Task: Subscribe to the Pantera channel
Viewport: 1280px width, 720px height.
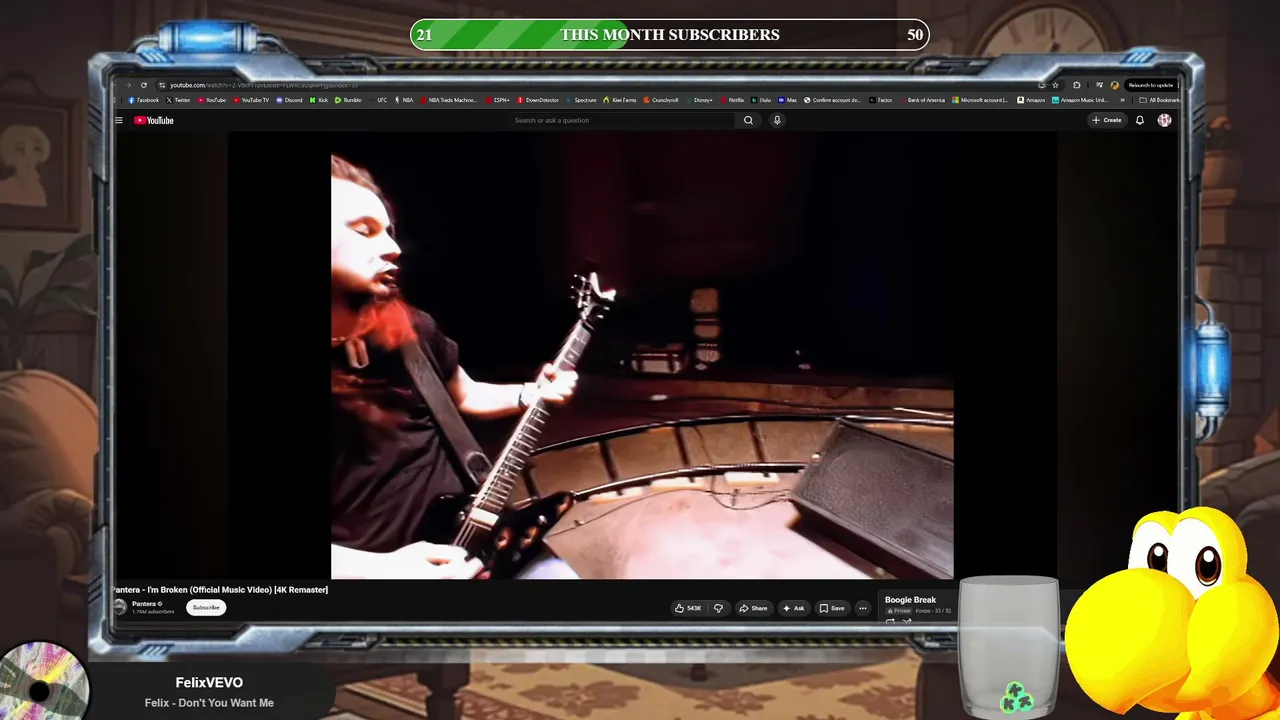Action: point(206,607)
